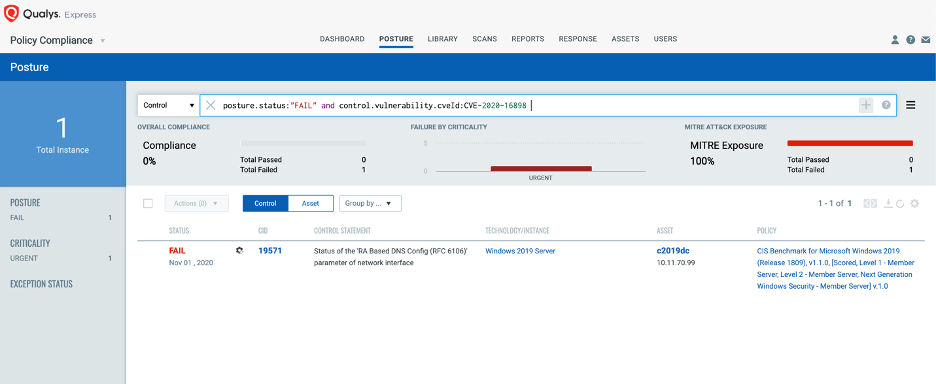Image resolution: width=936 pixels, height=384 pixels.
Task: Click the Asset column header
Action: pyautogui.click(x=666, y=231)
